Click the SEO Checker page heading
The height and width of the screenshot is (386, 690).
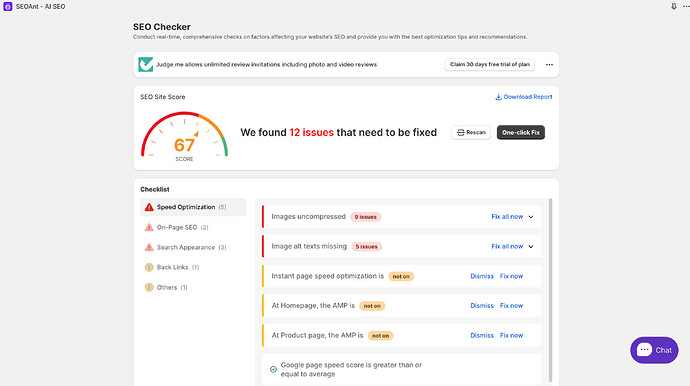click(162, 27)
